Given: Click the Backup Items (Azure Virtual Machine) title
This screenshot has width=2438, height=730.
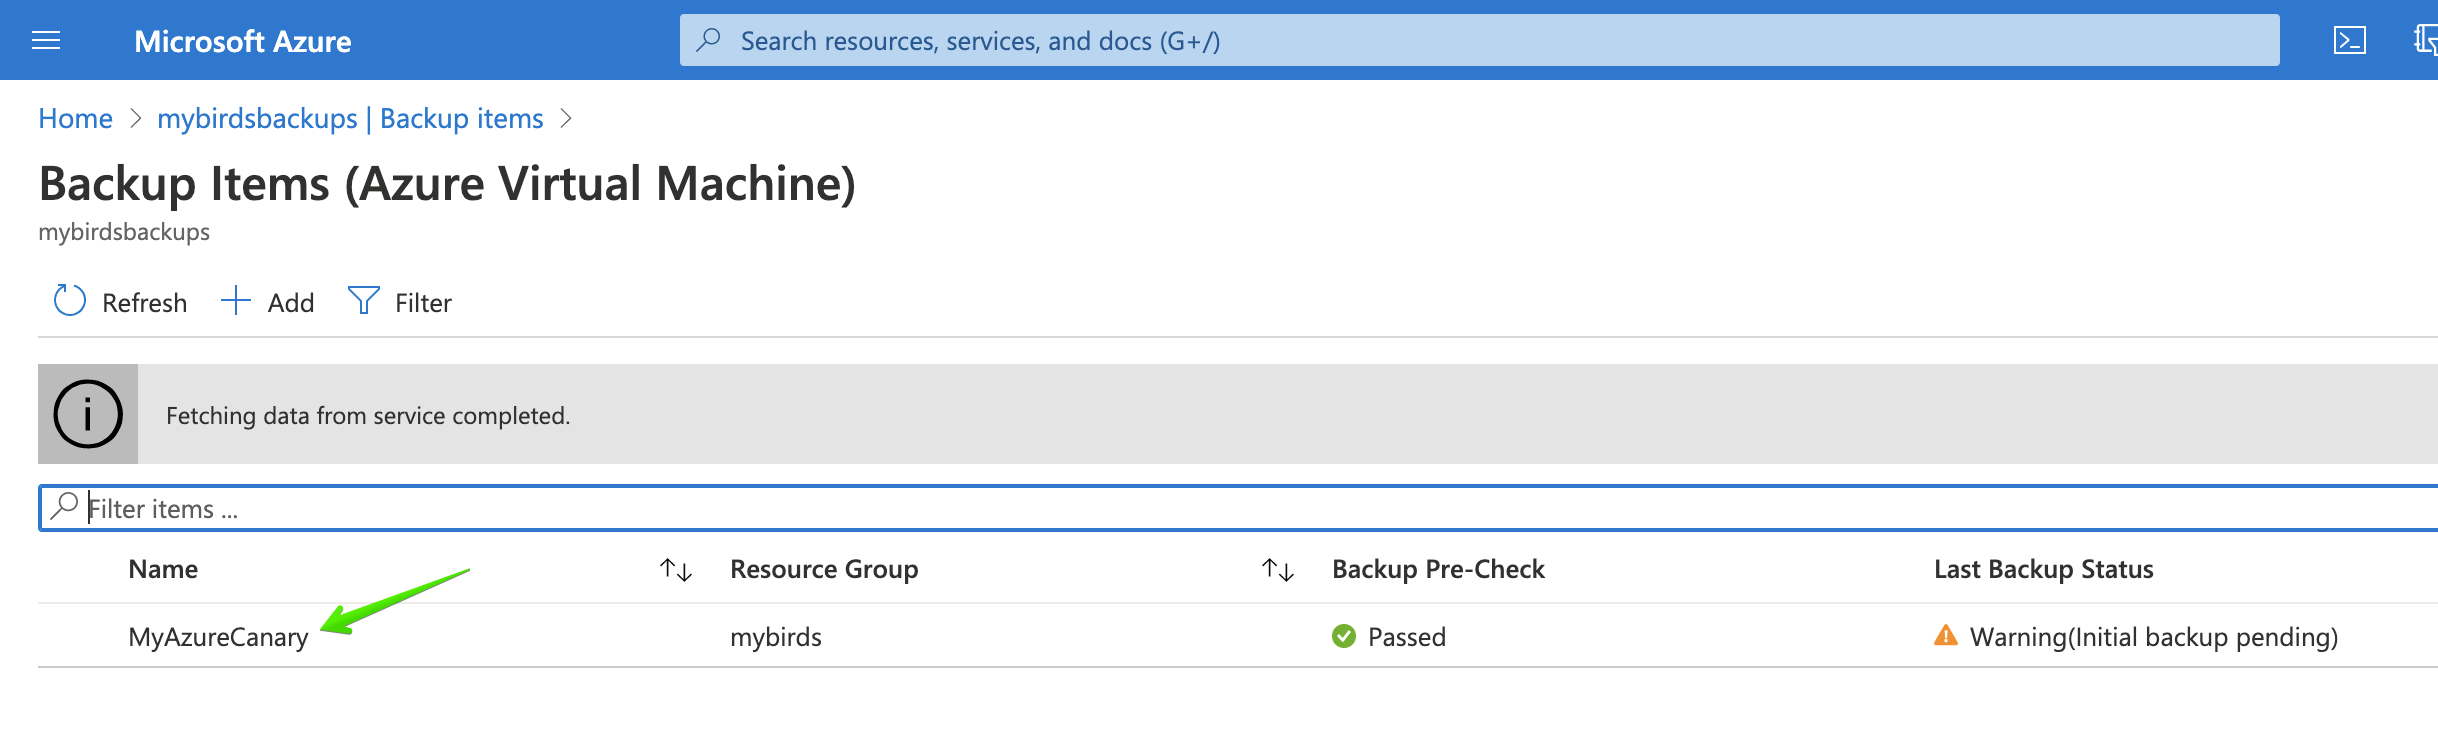Looking at the screenshot, I should click(x=447, y=184).
